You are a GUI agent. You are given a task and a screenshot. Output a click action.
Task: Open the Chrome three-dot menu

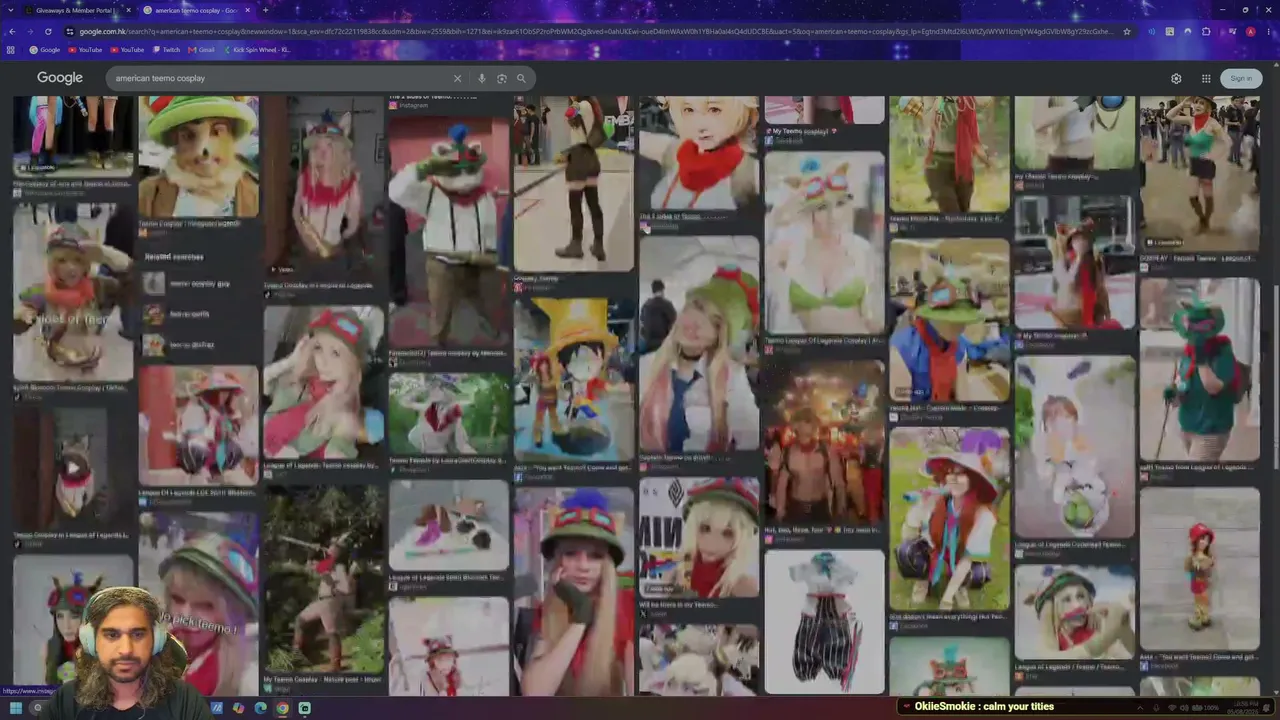tap(1268, 32)
